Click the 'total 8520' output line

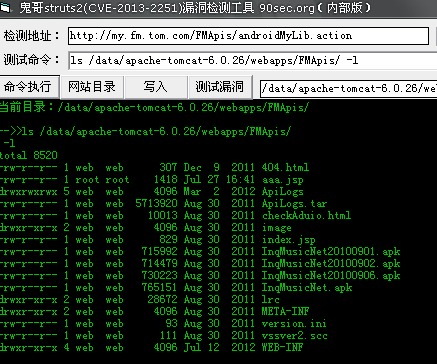point(29,155)
